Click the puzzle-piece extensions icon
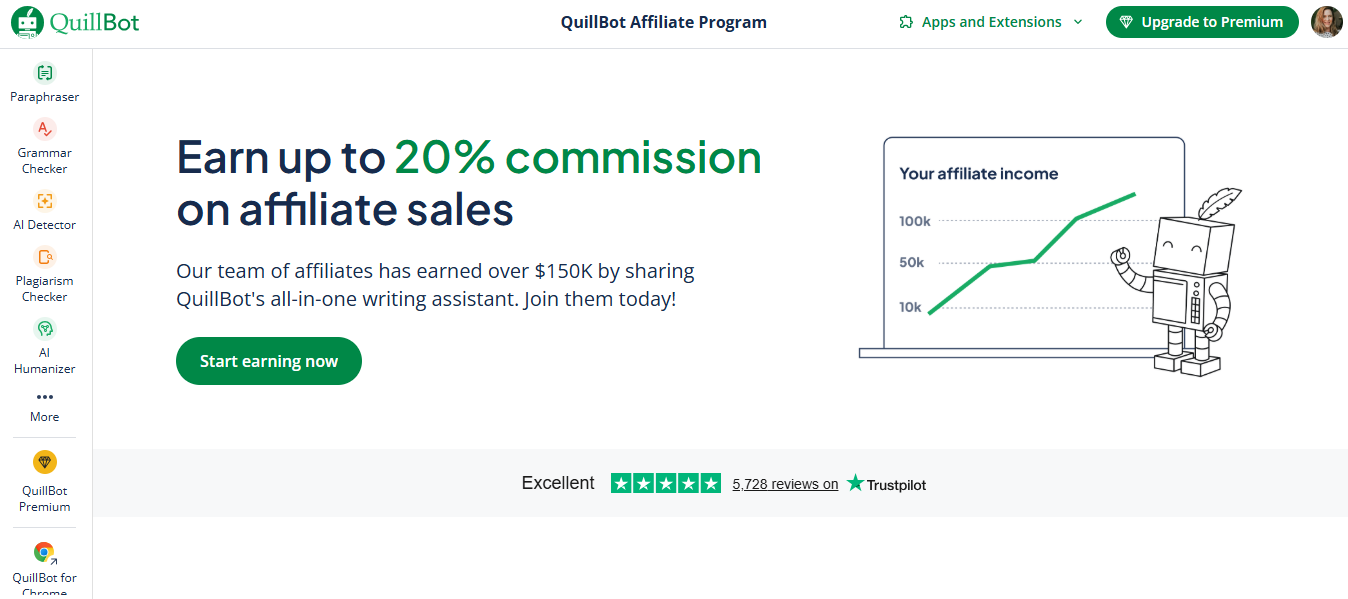Screen dimensions: 1348x599 point(906,22)
